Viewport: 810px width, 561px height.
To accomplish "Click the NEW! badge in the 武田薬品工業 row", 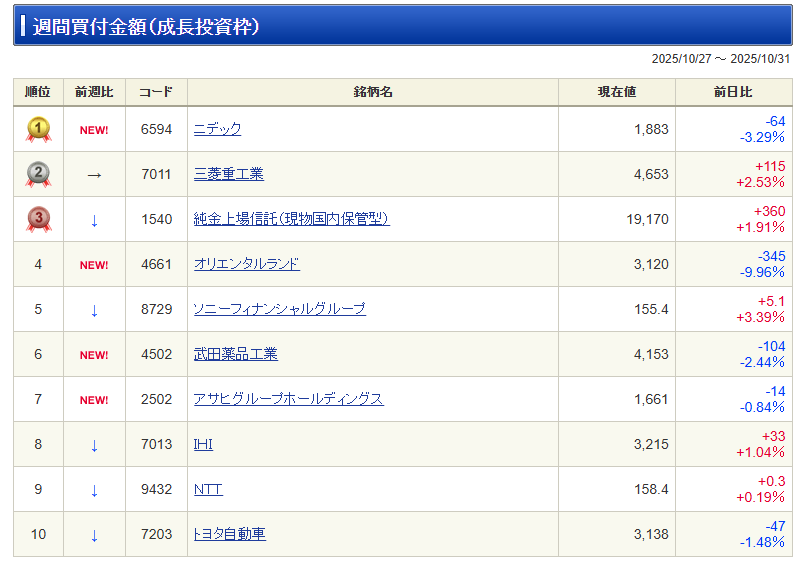I will [94, 355].
